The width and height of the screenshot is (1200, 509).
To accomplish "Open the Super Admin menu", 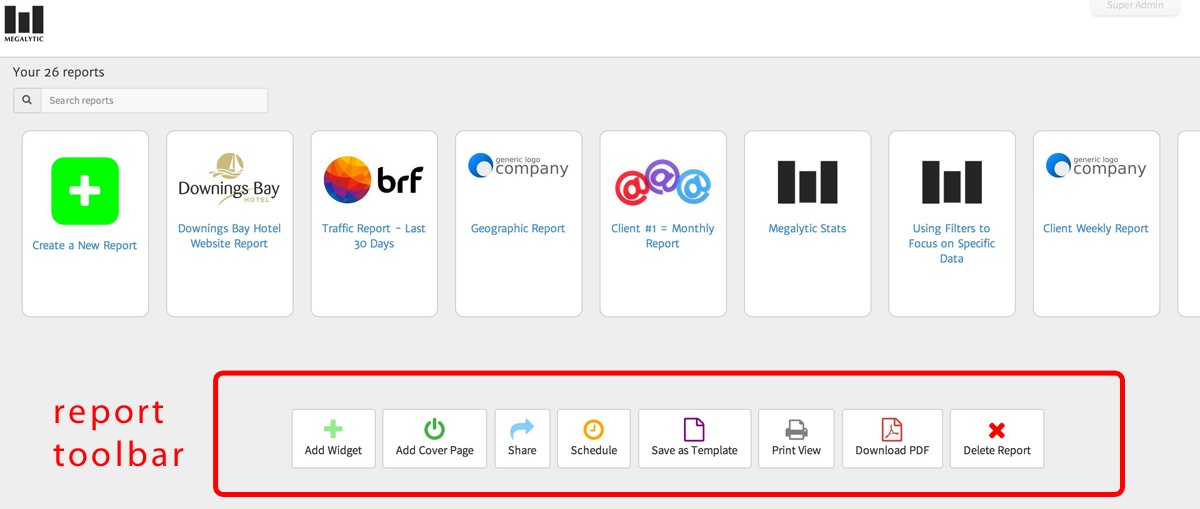I will 1135,8.
